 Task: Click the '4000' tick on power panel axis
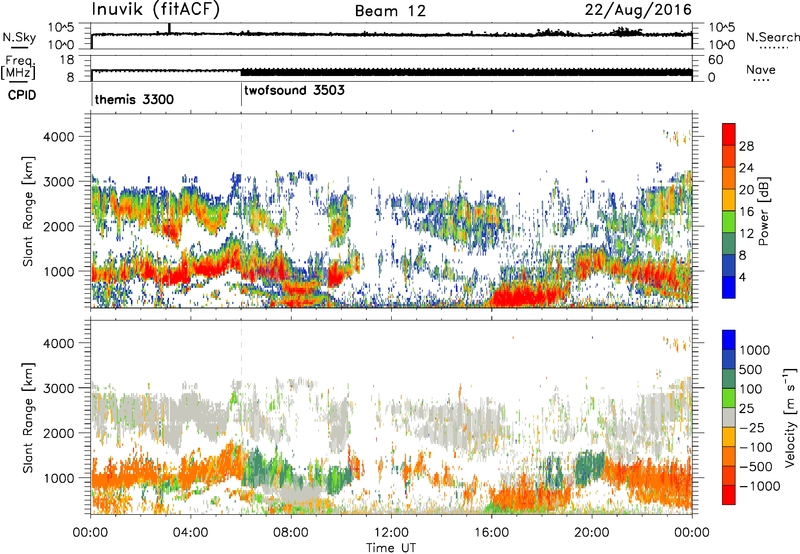(x=58, y=136)
